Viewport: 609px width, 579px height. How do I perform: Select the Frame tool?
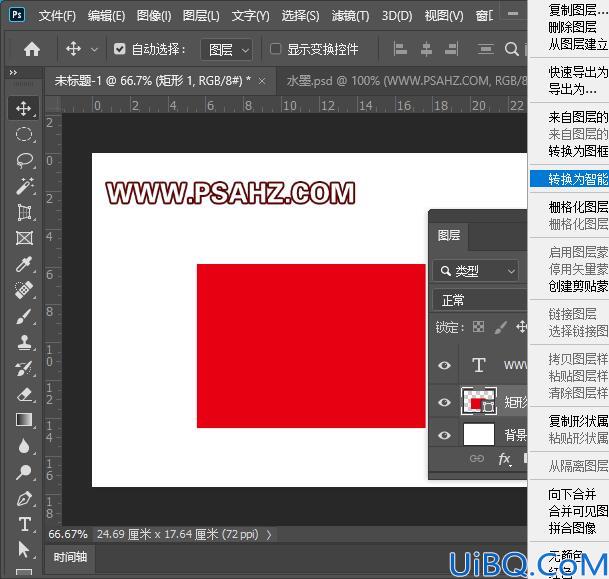click(x=24, y=238)
